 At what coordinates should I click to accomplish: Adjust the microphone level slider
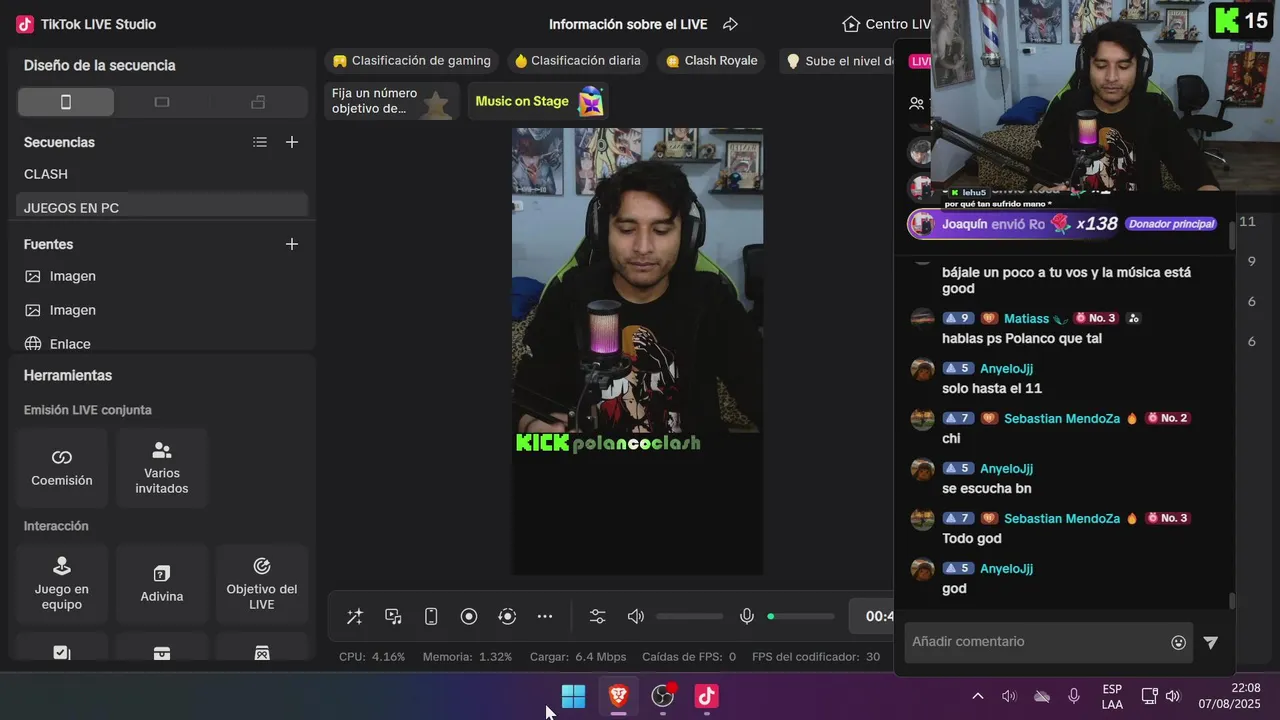click(x=801, y=617)
